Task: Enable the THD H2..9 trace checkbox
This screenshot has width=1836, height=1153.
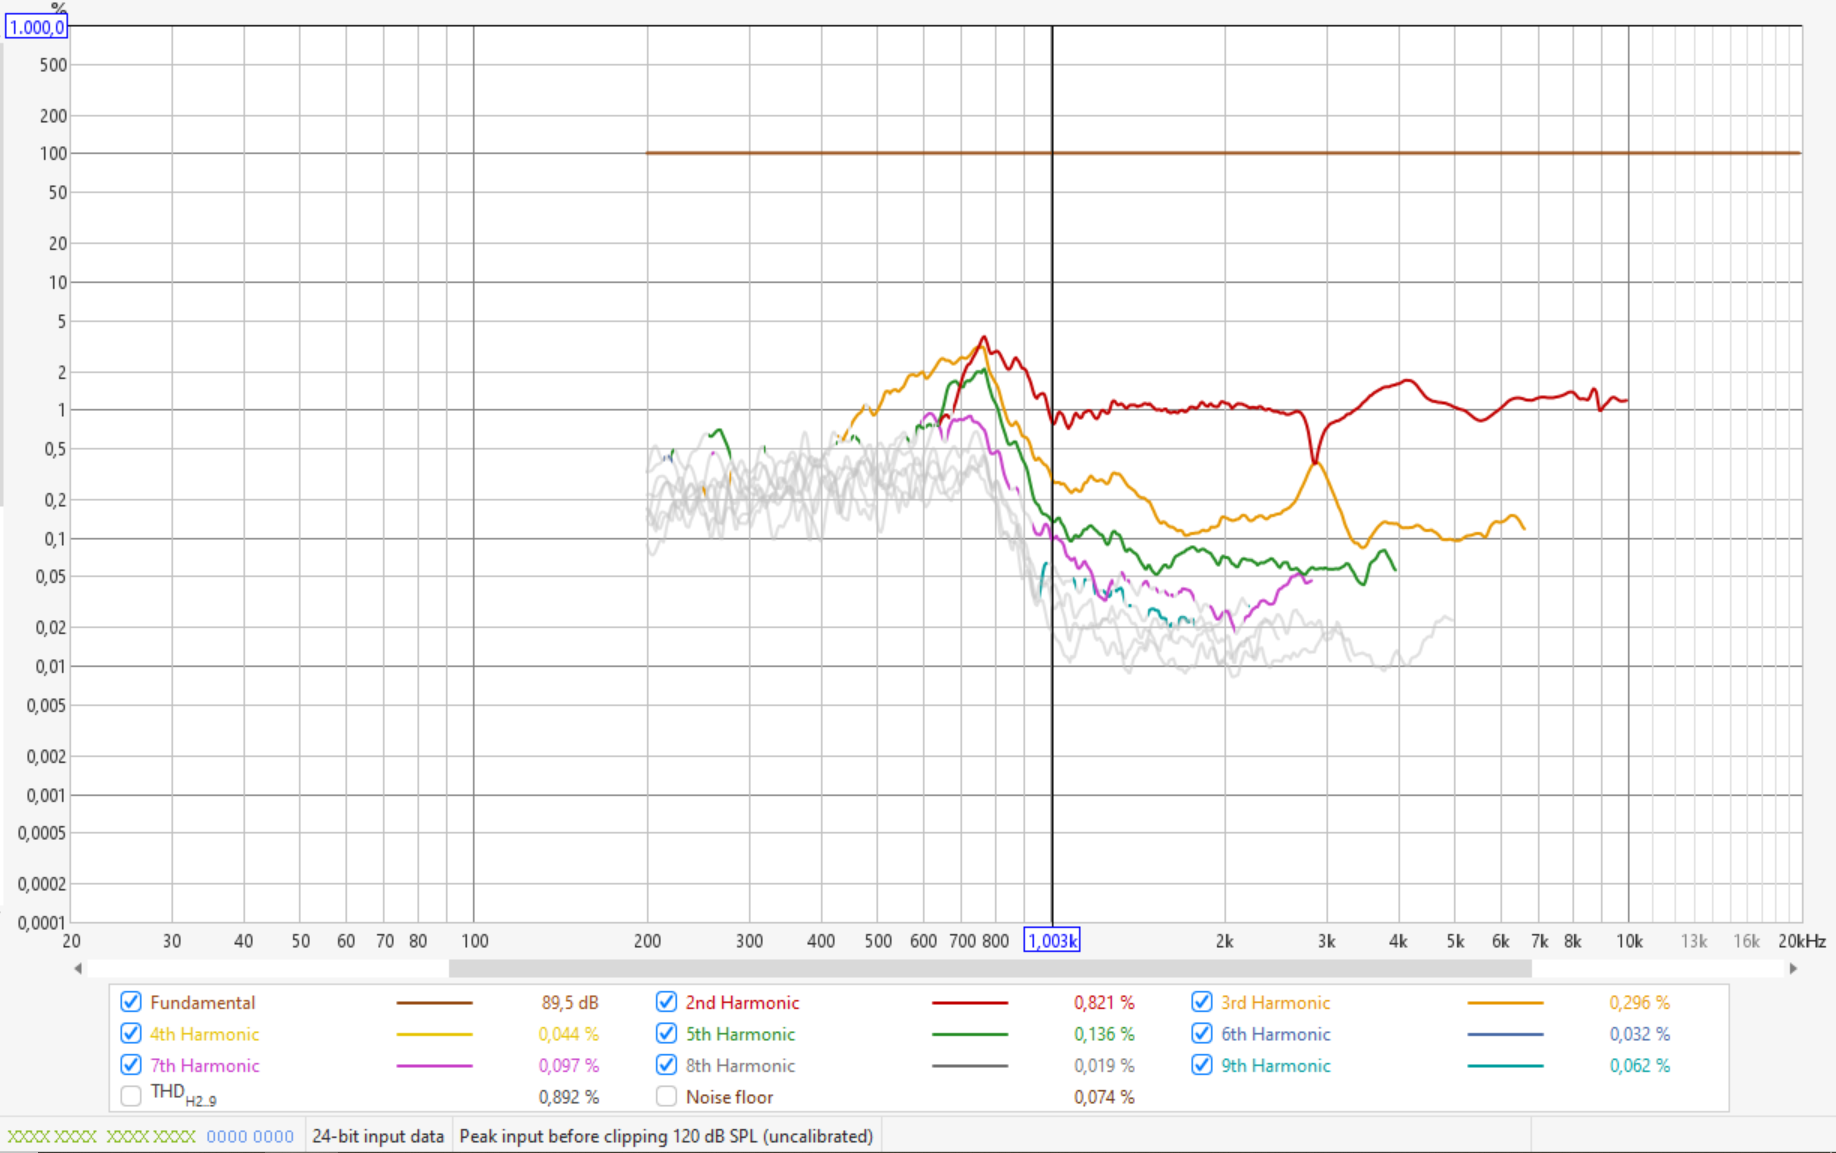Action: pyautogui.click(x=131, y=1096)
